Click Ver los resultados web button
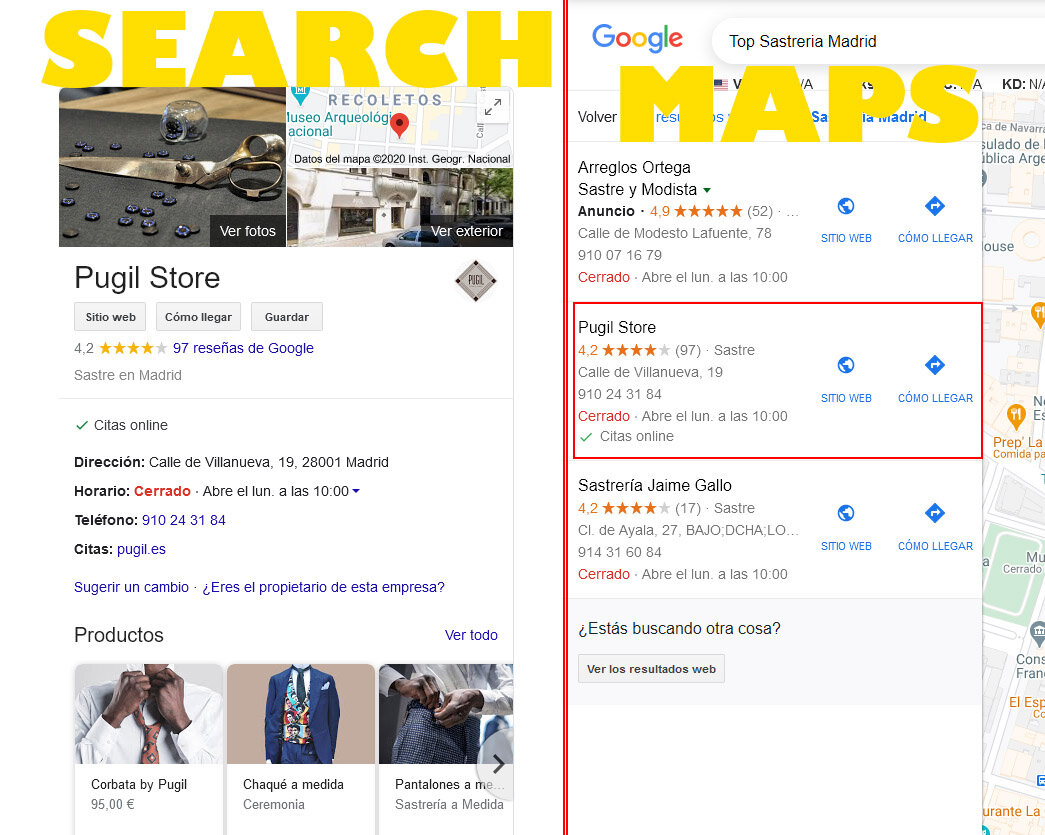 point(651,668)
